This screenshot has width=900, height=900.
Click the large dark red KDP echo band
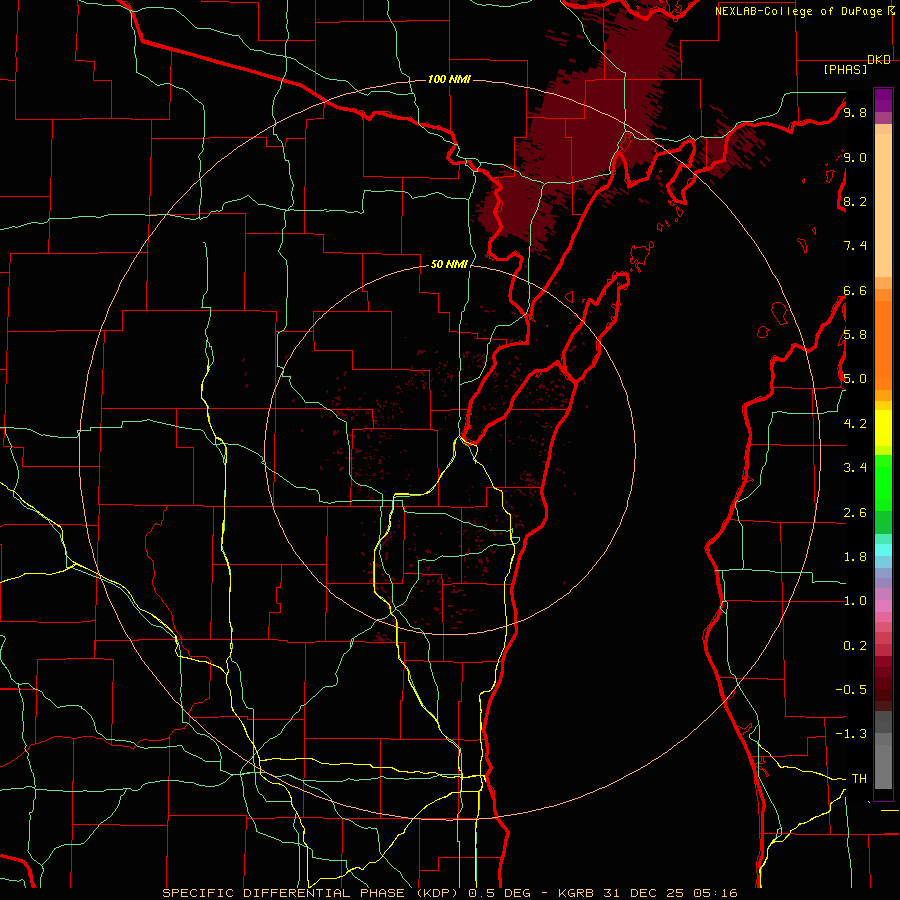pos(585,132)
